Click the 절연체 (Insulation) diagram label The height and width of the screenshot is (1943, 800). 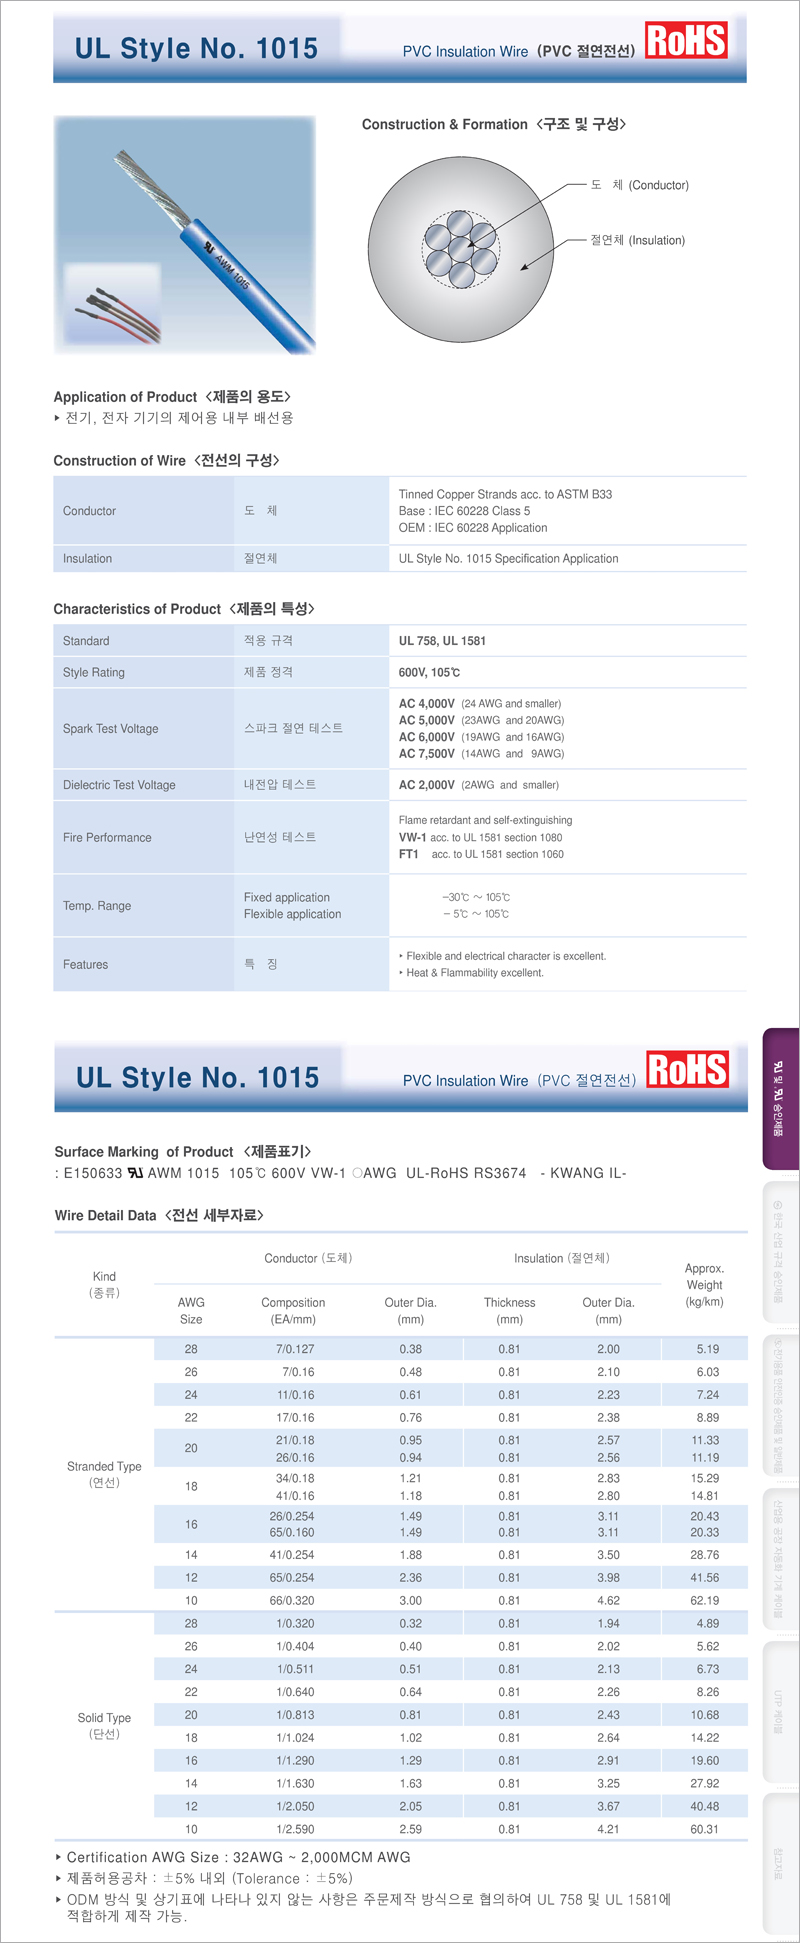tap(637, 240)
